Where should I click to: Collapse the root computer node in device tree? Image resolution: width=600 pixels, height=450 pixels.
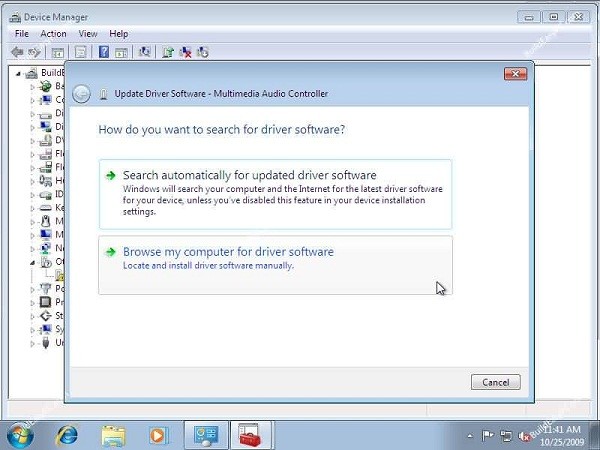[x=18, y=73]
